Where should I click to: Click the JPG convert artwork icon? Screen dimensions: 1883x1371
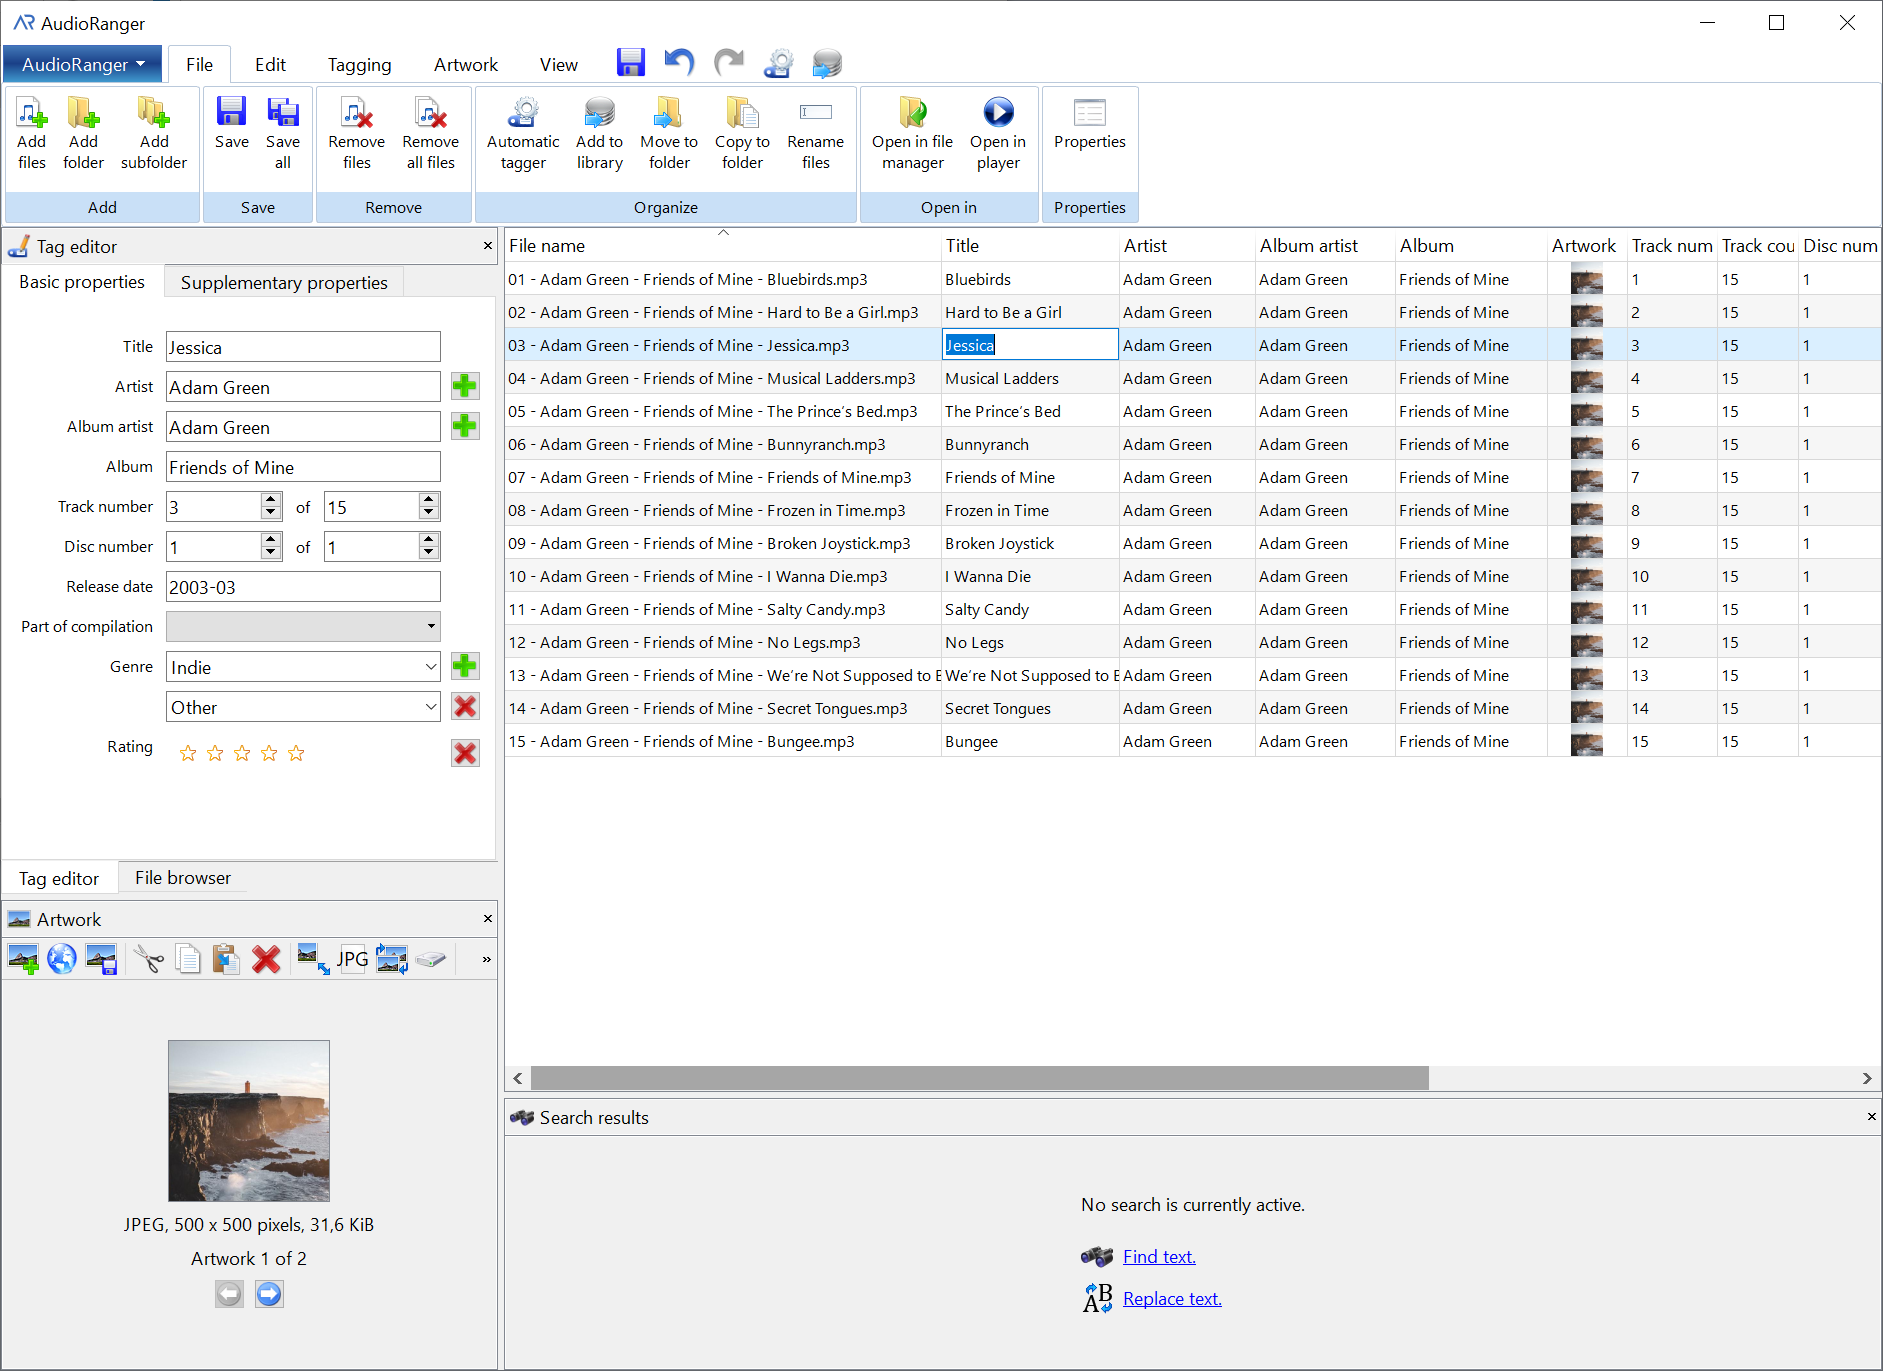[x=352, y=959]
